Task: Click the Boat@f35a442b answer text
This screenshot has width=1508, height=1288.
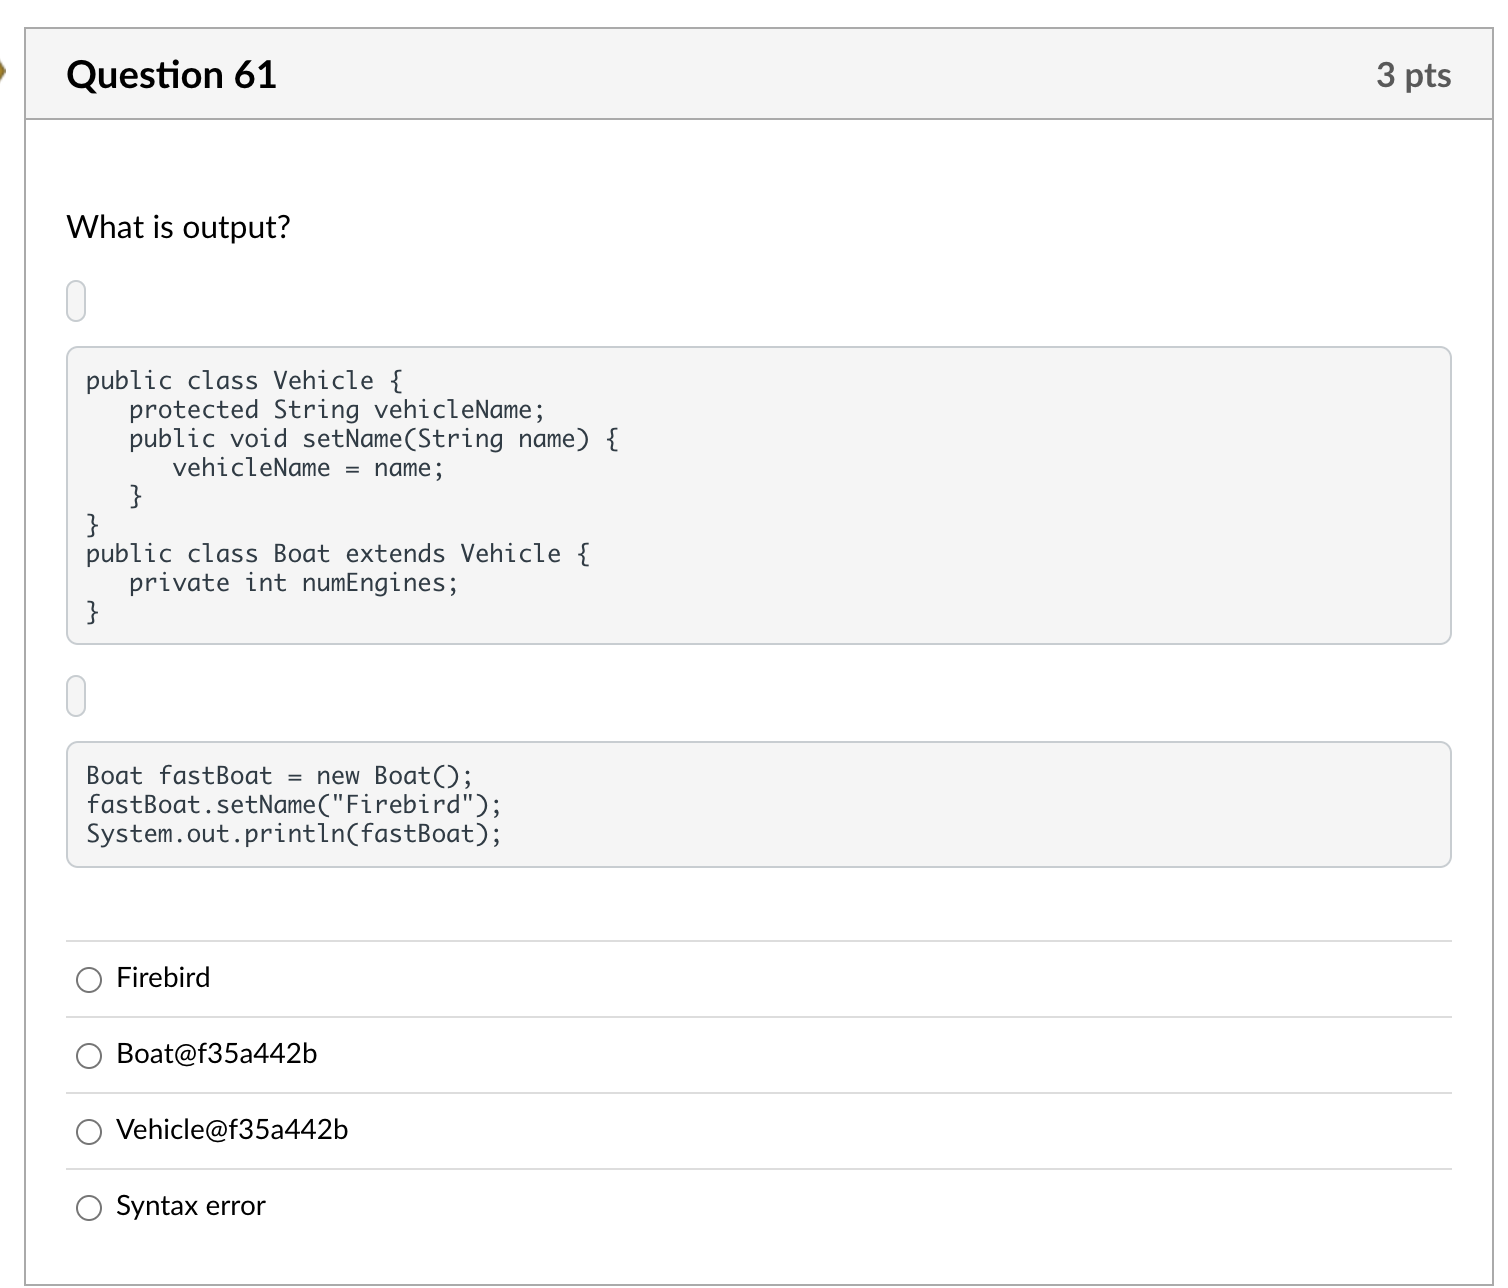Action: (217, 1054)
